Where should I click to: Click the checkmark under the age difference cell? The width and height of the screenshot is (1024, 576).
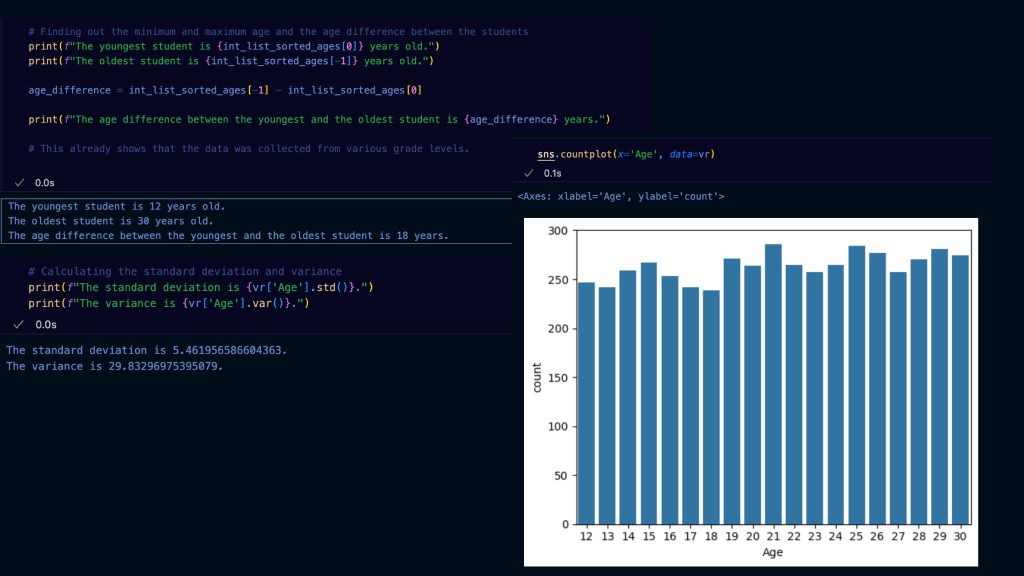[x=19, y=183]
